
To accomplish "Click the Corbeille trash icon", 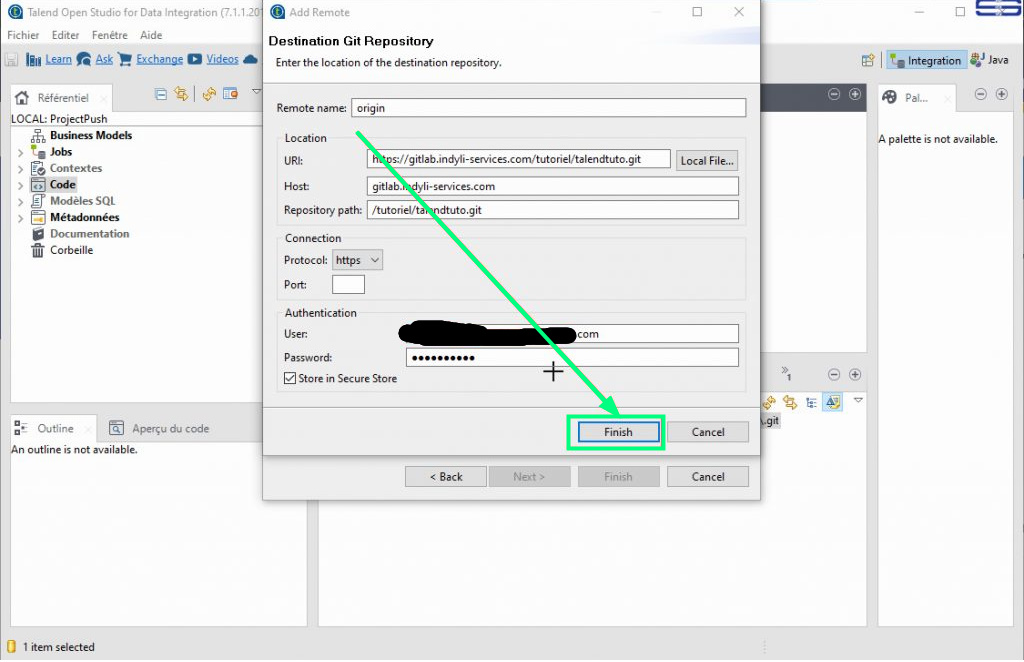I will pos(39,250).
